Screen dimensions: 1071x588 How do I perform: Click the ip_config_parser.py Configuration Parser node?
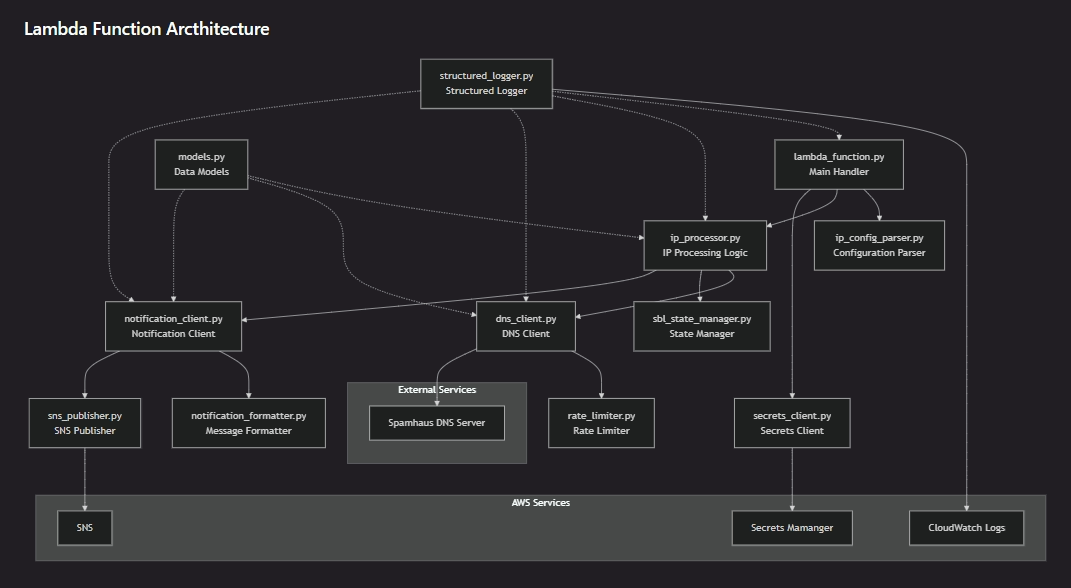click(x=879, y=246)
